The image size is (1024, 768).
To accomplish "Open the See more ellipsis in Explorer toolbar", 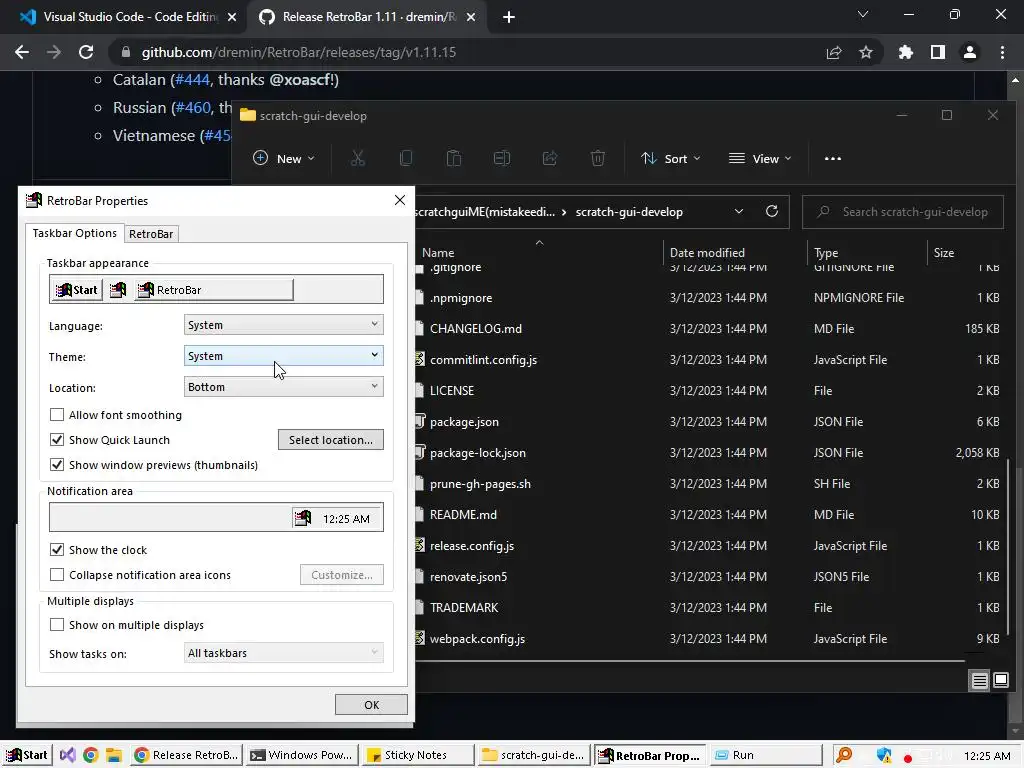I will point(833,158).
